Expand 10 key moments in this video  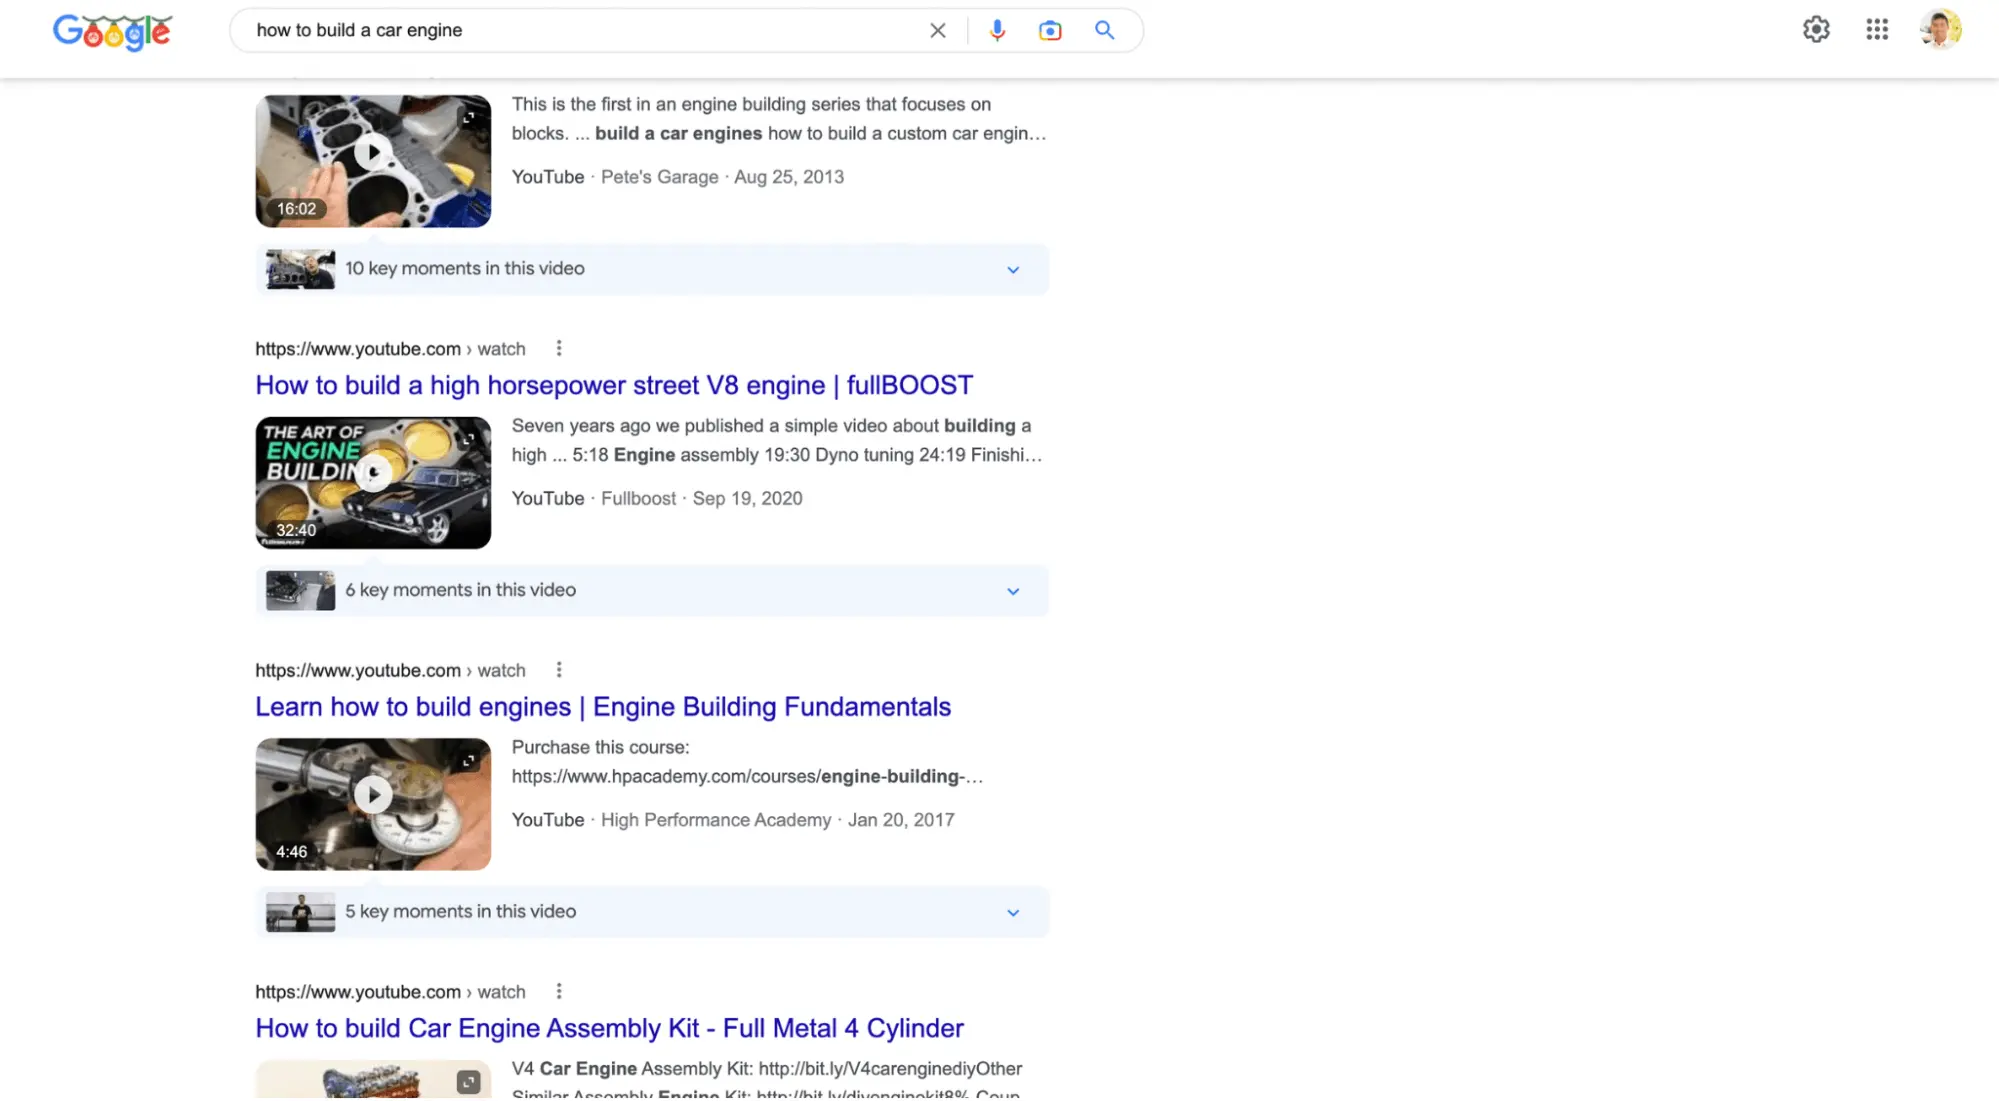1012,270
